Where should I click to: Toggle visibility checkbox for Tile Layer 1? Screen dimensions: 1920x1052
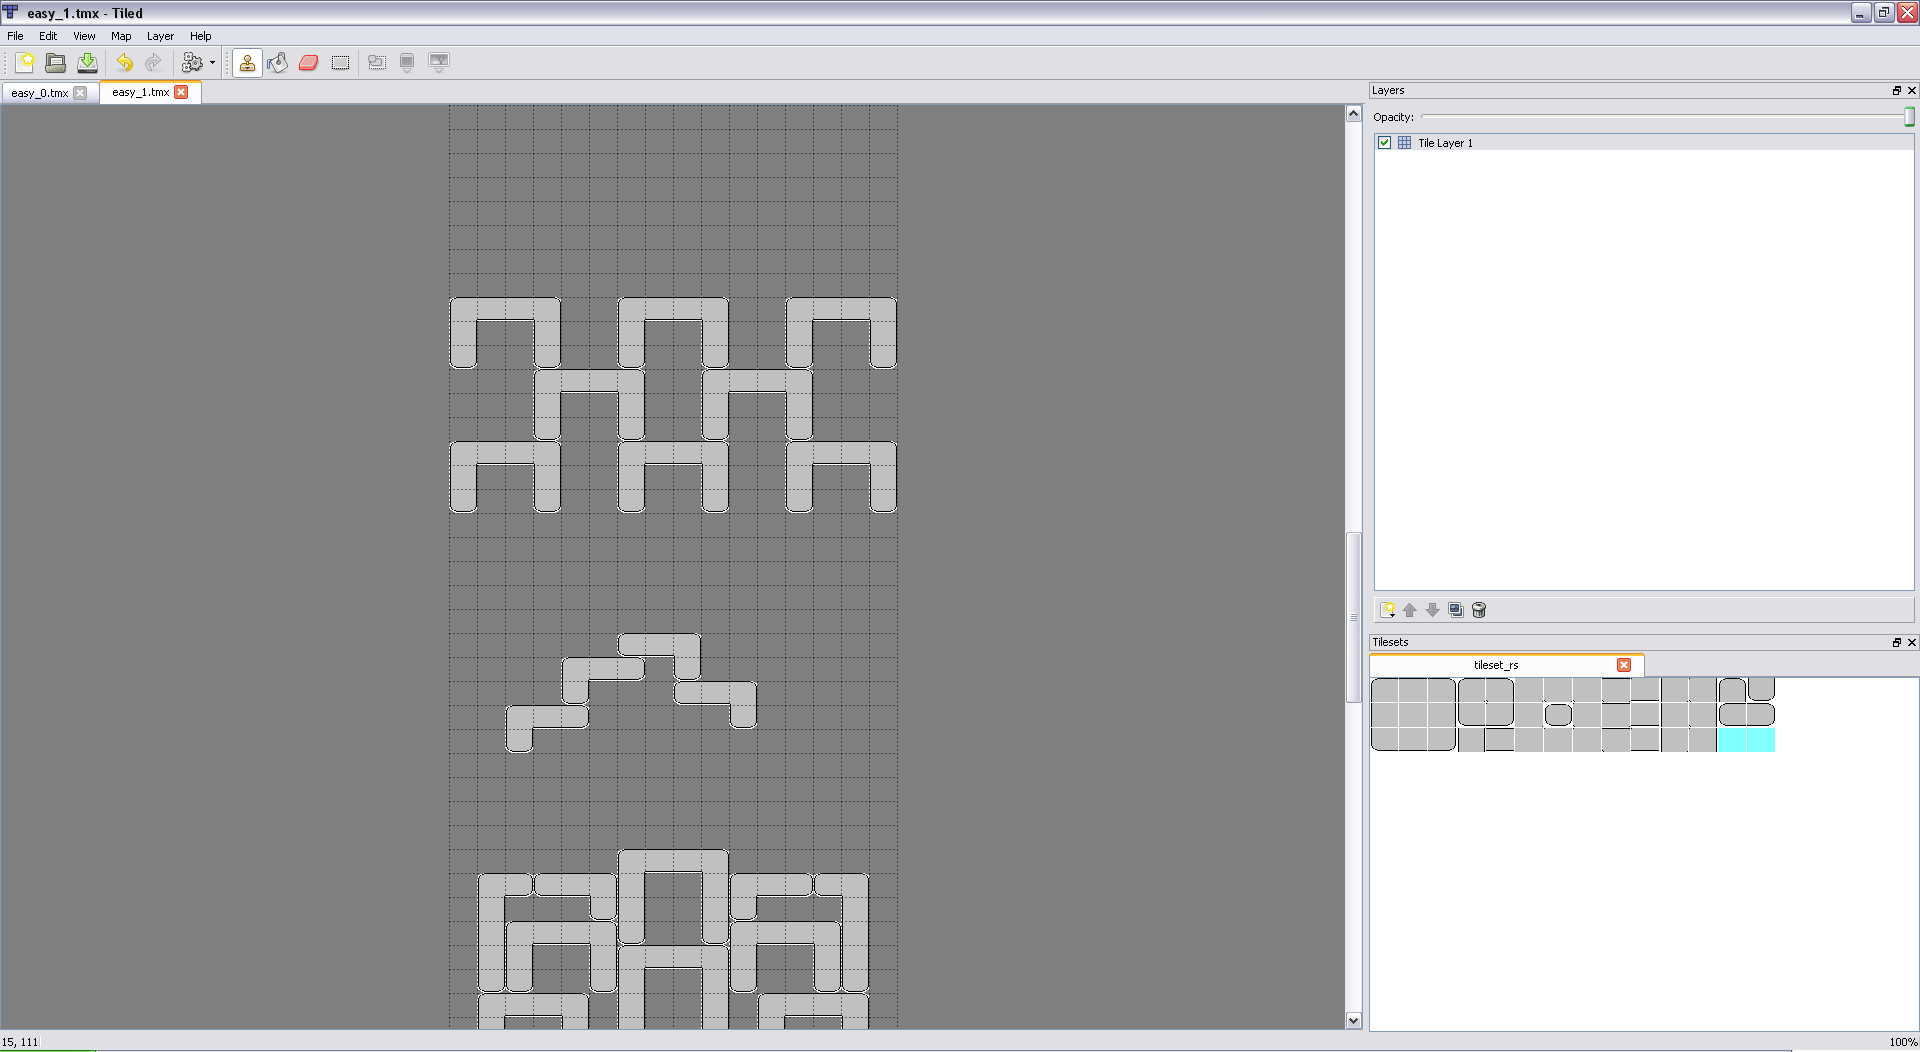(1384, 143)
